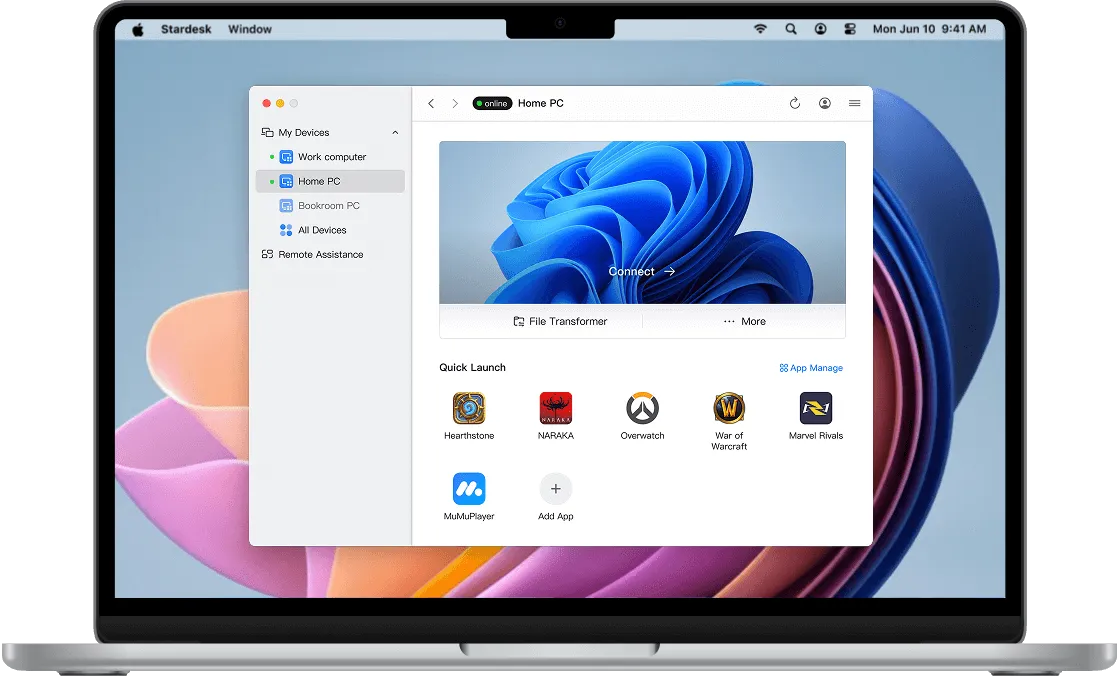Collapse the My Devices section

pos(395,131)
